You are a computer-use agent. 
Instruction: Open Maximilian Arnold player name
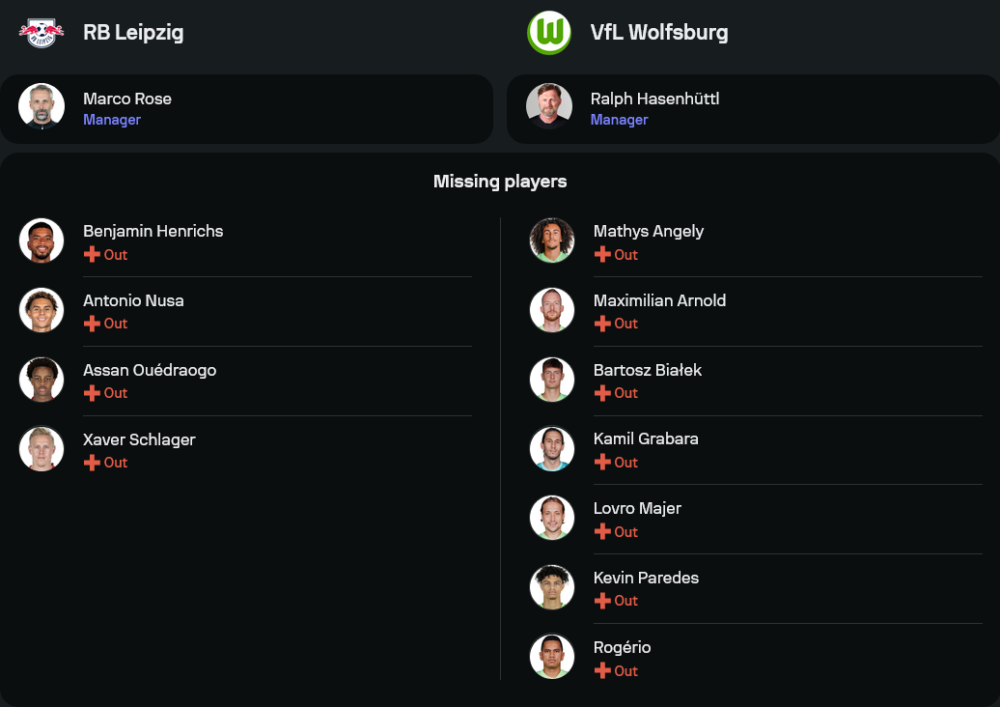[x=659, y=300]
